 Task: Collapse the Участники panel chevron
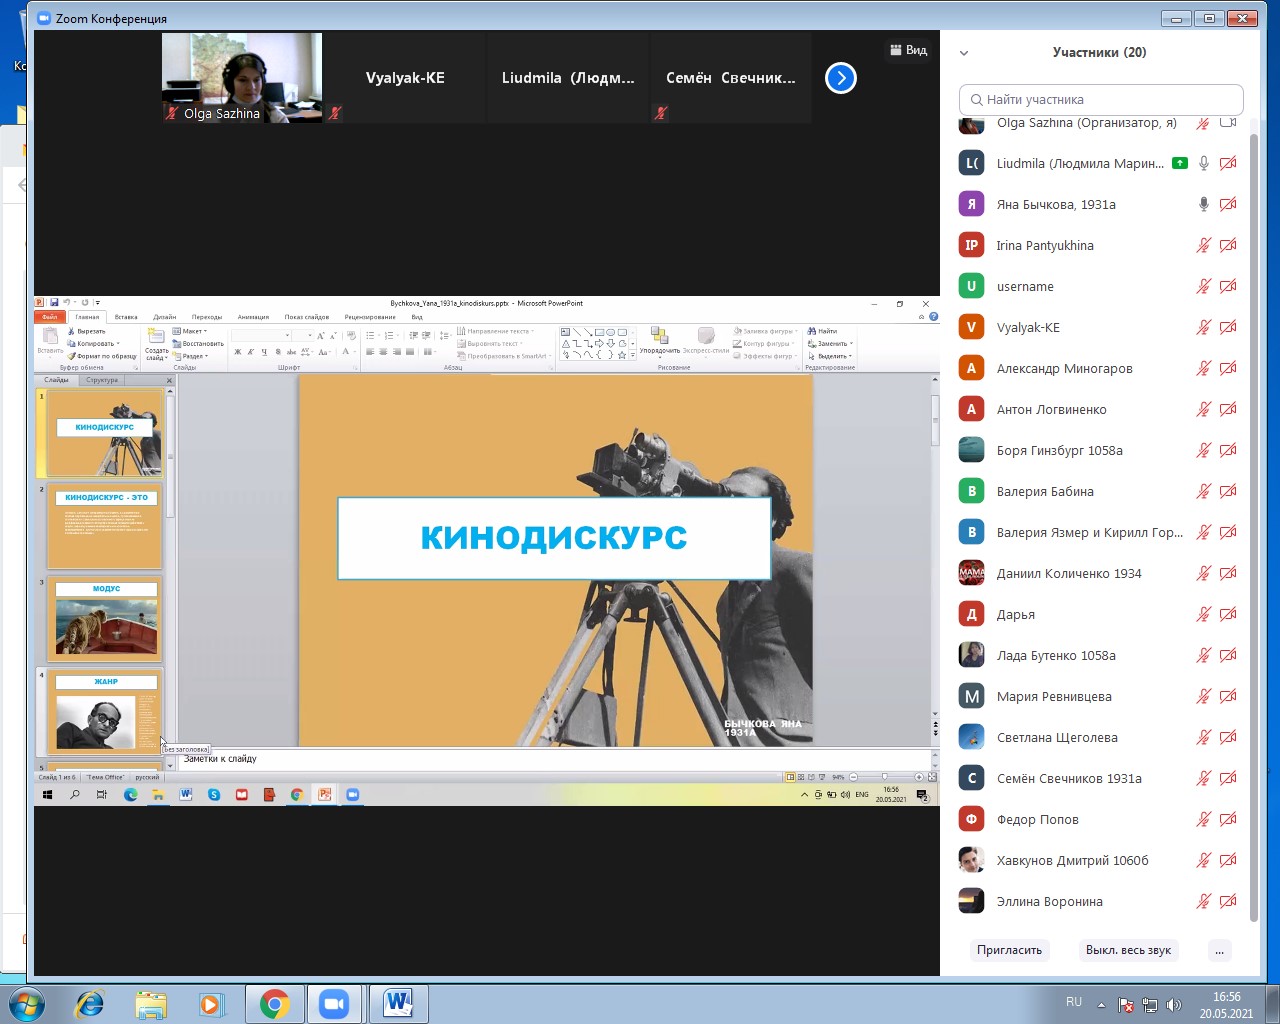pos(964,53)
